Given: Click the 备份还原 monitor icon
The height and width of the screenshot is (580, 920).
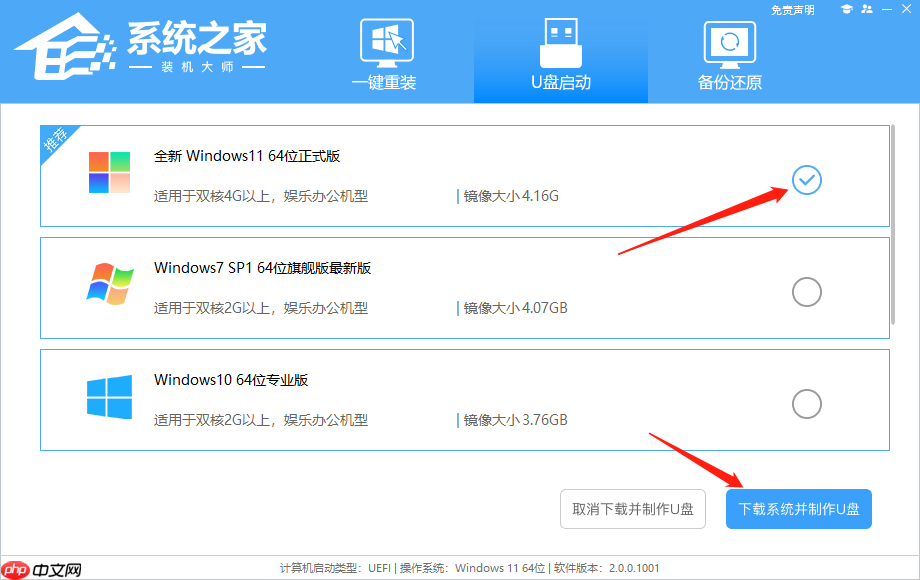Looking at the screenshot, I should [729, 44].
